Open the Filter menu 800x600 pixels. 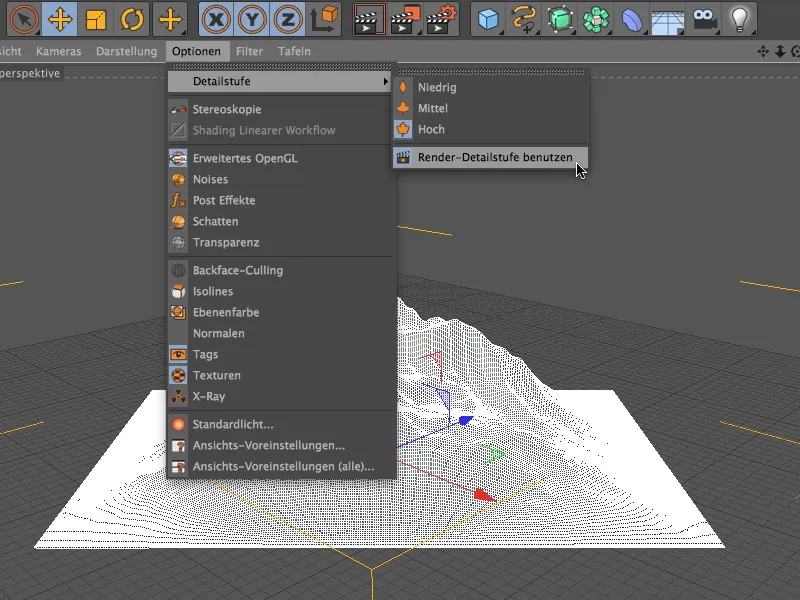pyautogui.click(x=249, y=51)
